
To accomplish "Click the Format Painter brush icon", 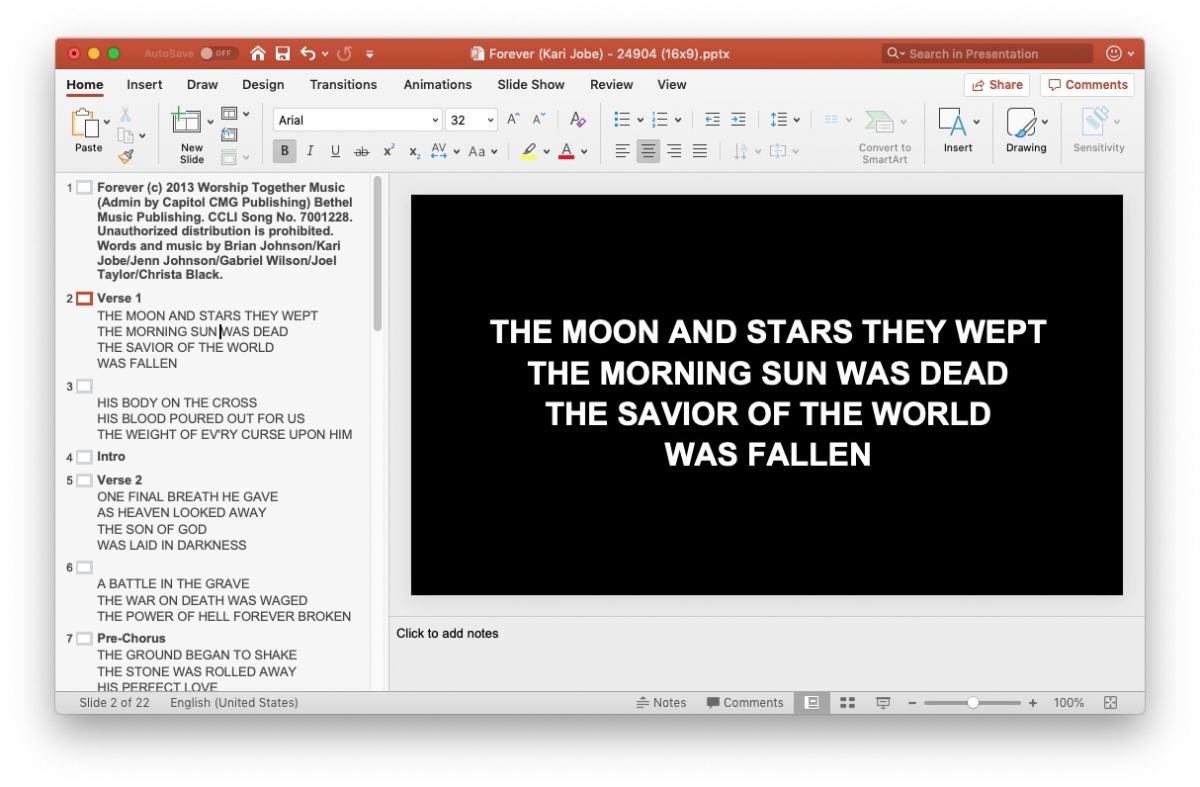I will tap(126, 156).
